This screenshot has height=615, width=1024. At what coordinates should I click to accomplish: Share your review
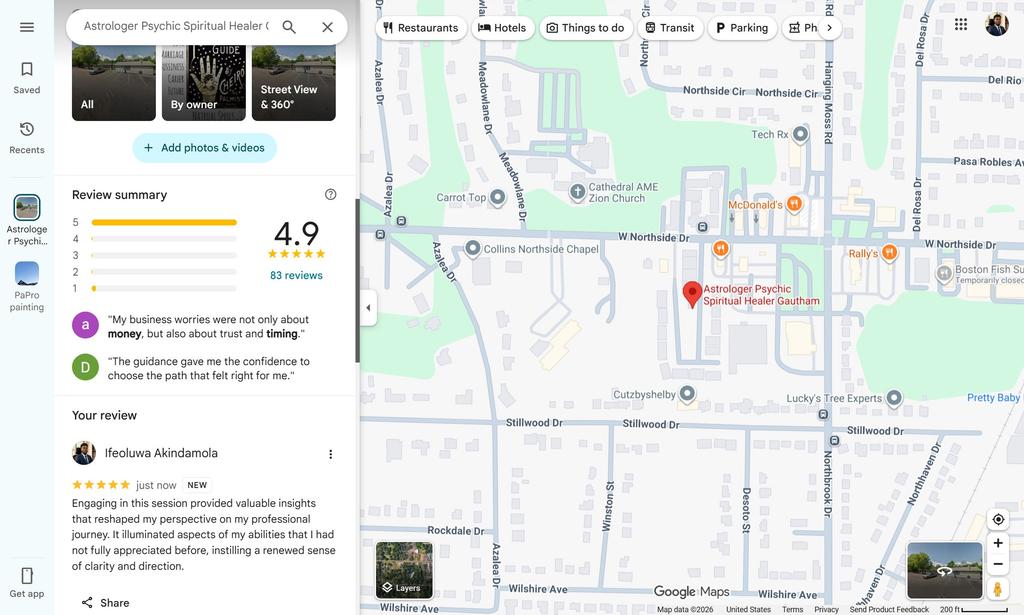[105, 603]
